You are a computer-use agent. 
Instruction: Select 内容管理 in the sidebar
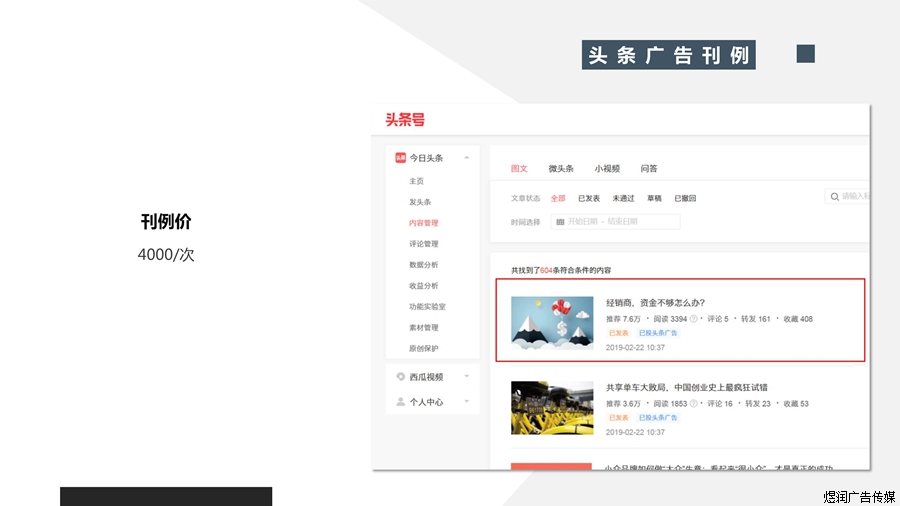424,223
